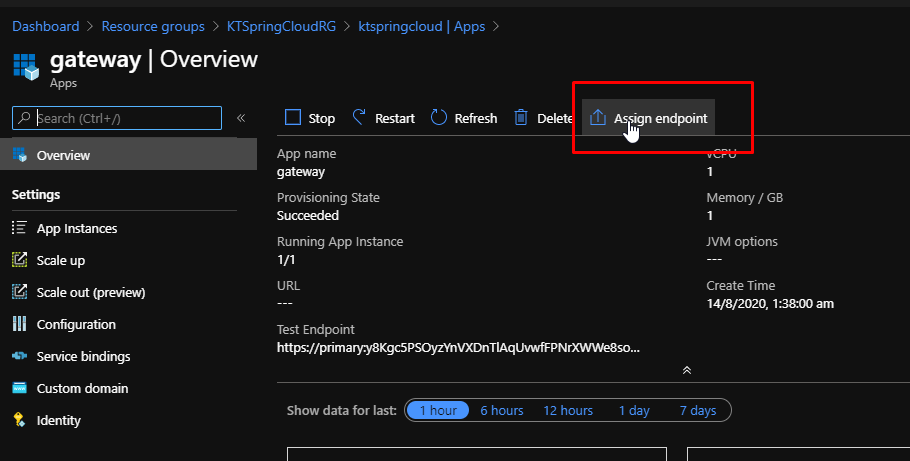Click the Scale up icon in sidebar
The width and height of the screenshot is (910, 461).
(x=19, y=260)
